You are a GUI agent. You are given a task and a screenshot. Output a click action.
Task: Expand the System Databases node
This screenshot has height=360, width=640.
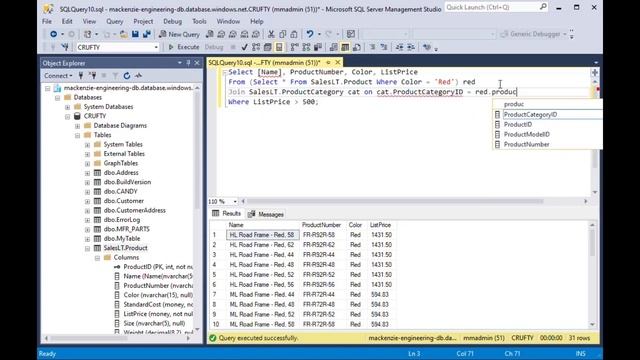coord(67,107)
